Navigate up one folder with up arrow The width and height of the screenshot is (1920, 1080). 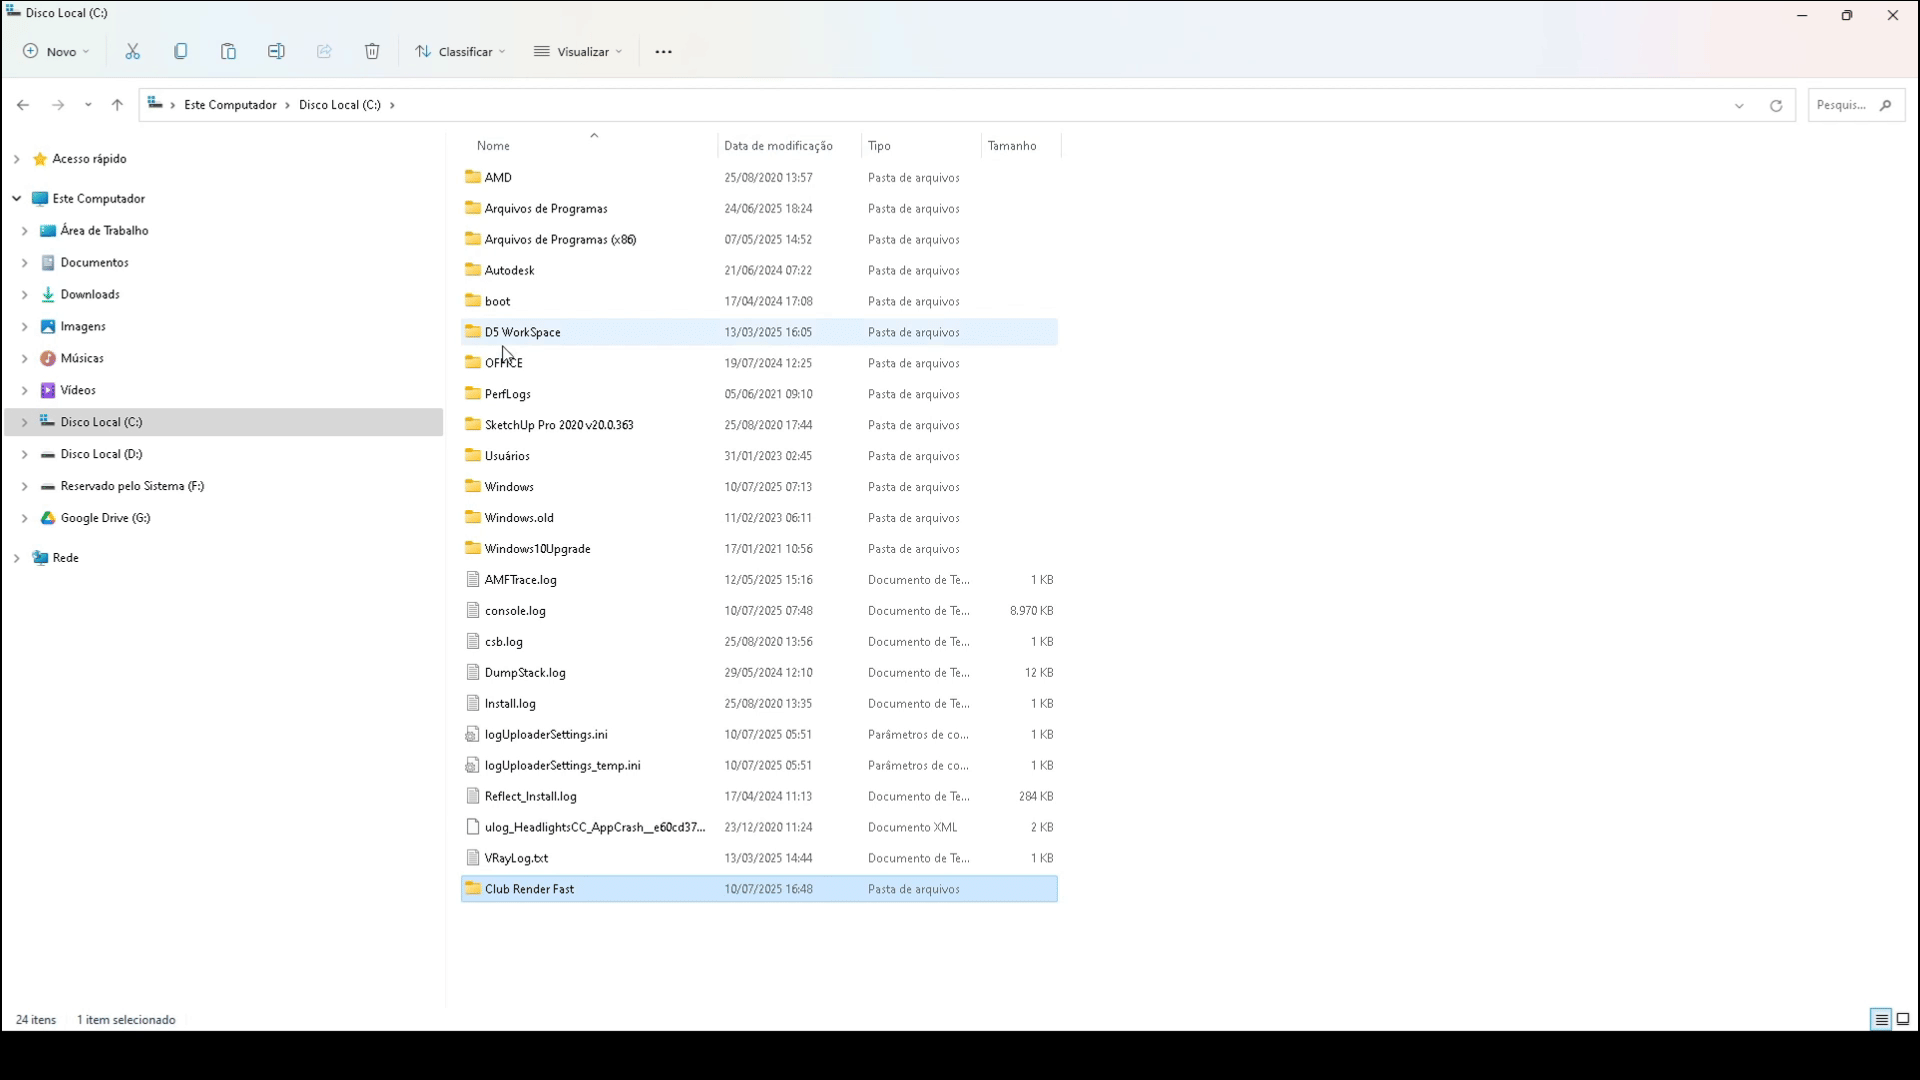117,105
